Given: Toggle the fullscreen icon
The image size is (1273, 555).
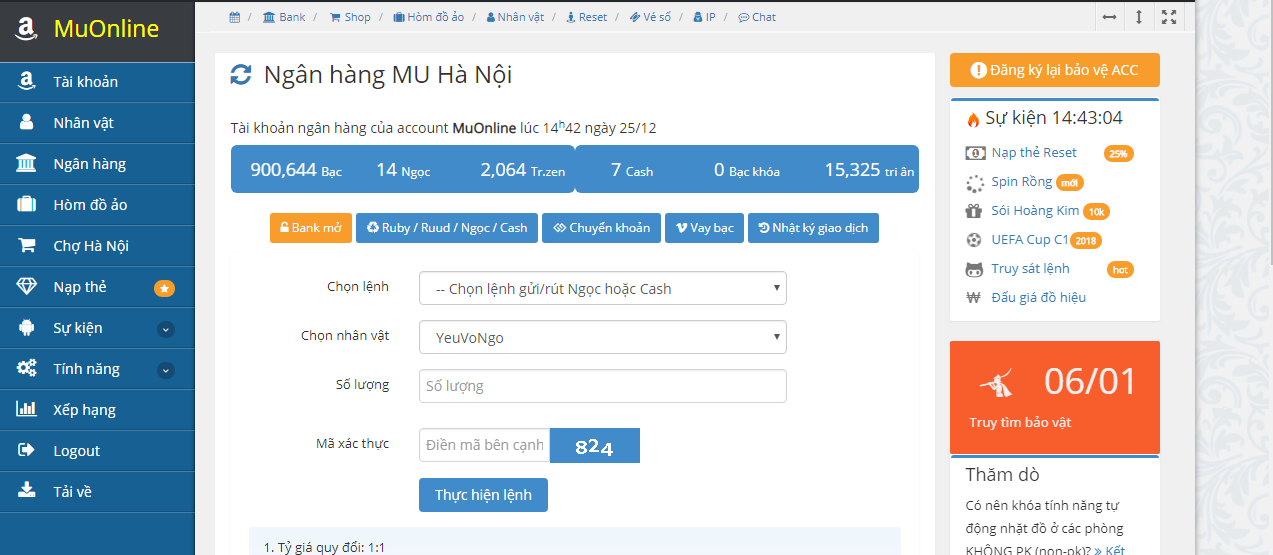Looking at the screenshot, I should click(1169, 17).
